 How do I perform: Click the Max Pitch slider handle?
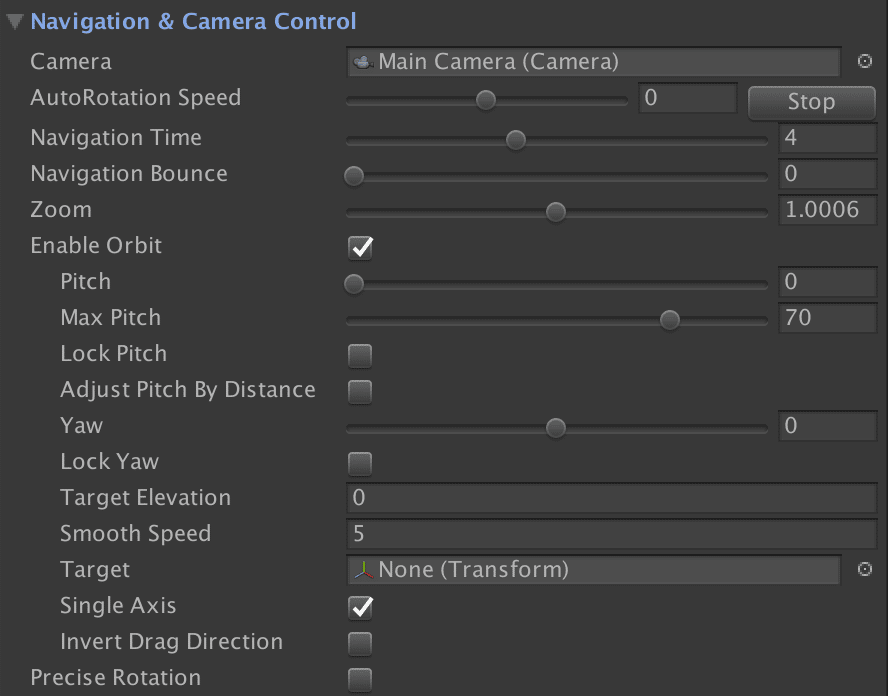click(670, 320)
